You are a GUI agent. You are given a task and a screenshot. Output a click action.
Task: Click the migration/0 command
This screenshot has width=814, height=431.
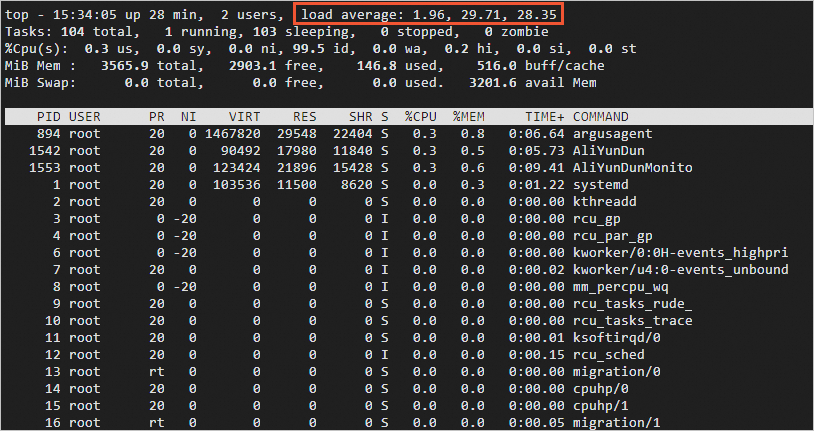[x=616, y=372]
